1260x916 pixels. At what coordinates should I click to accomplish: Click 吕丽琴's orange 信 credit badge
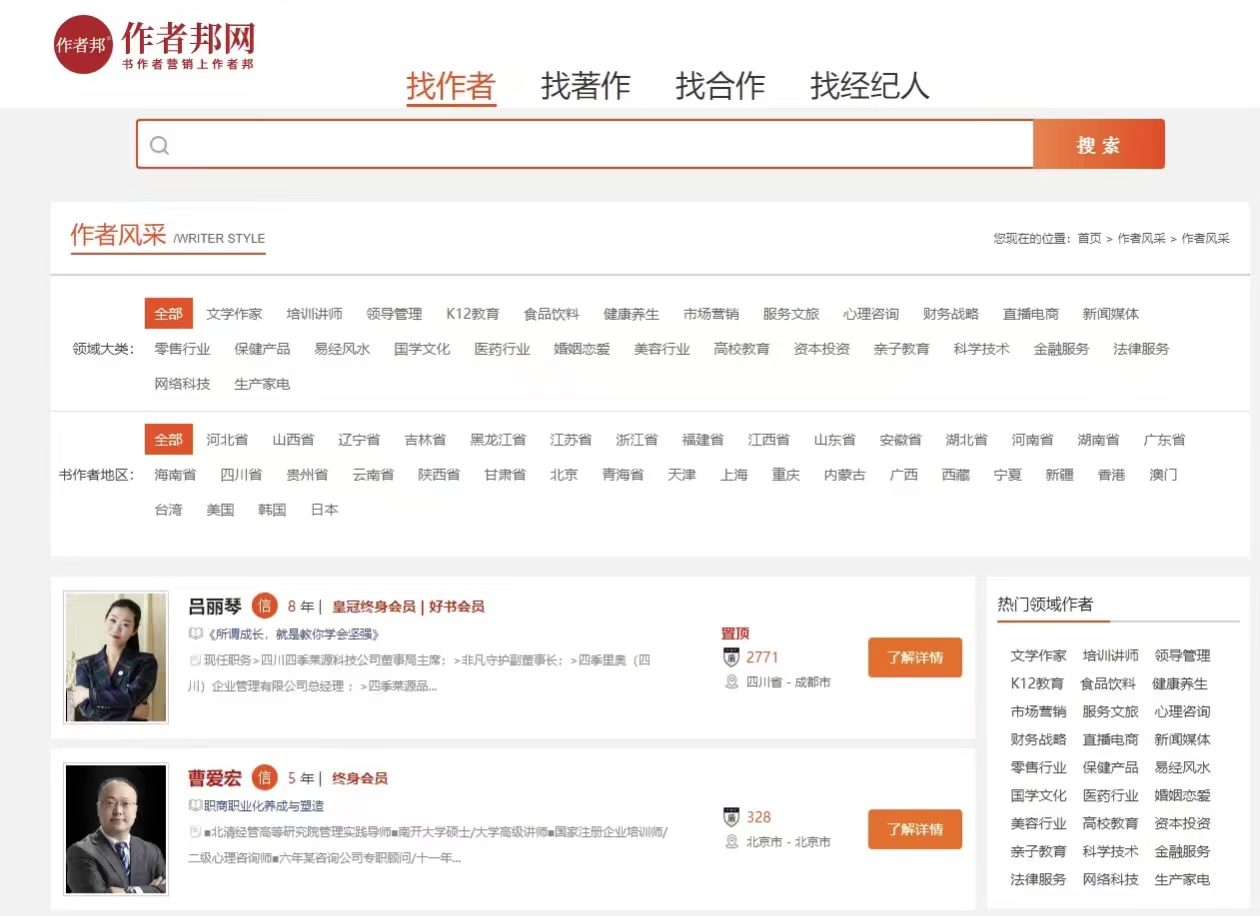pos(264,606)
